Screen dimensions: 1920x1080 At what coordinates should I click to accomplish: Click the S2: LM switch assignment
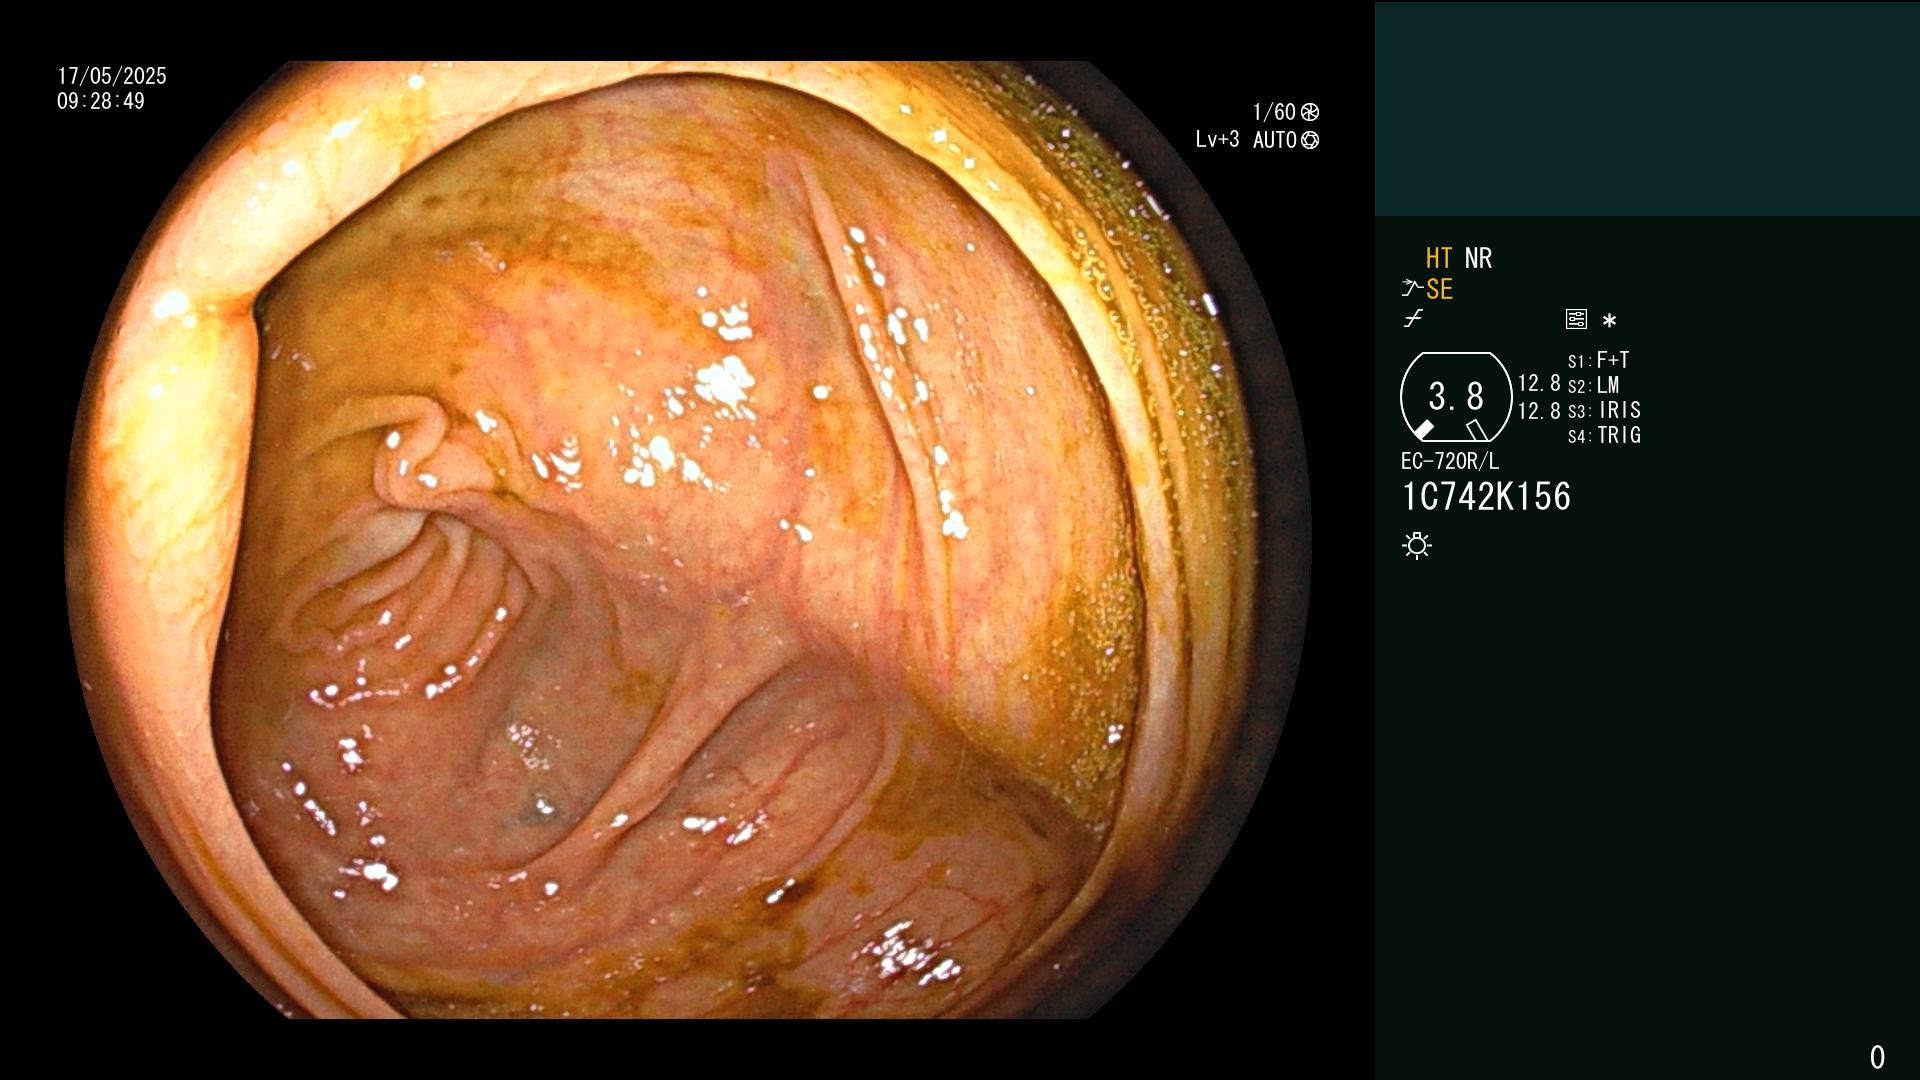[x=1593, y=385]
